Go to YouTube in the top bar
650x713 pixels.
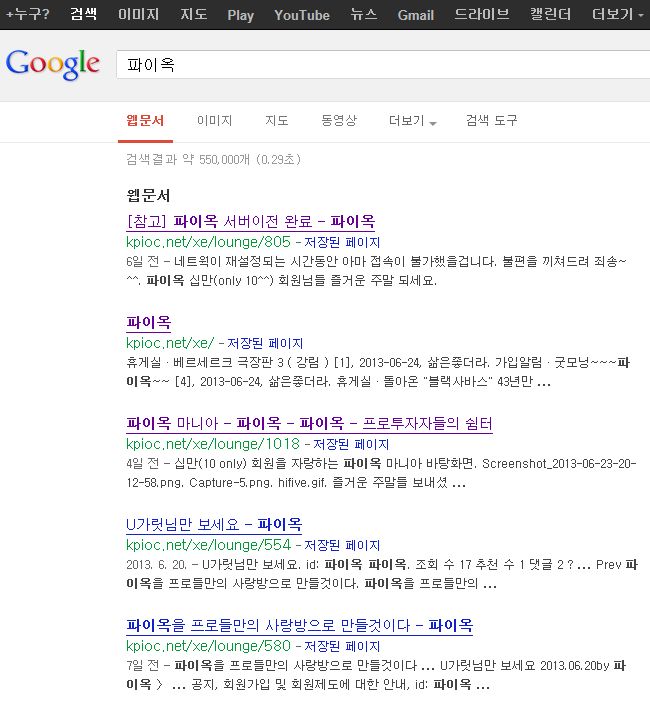tap(302, 15)
